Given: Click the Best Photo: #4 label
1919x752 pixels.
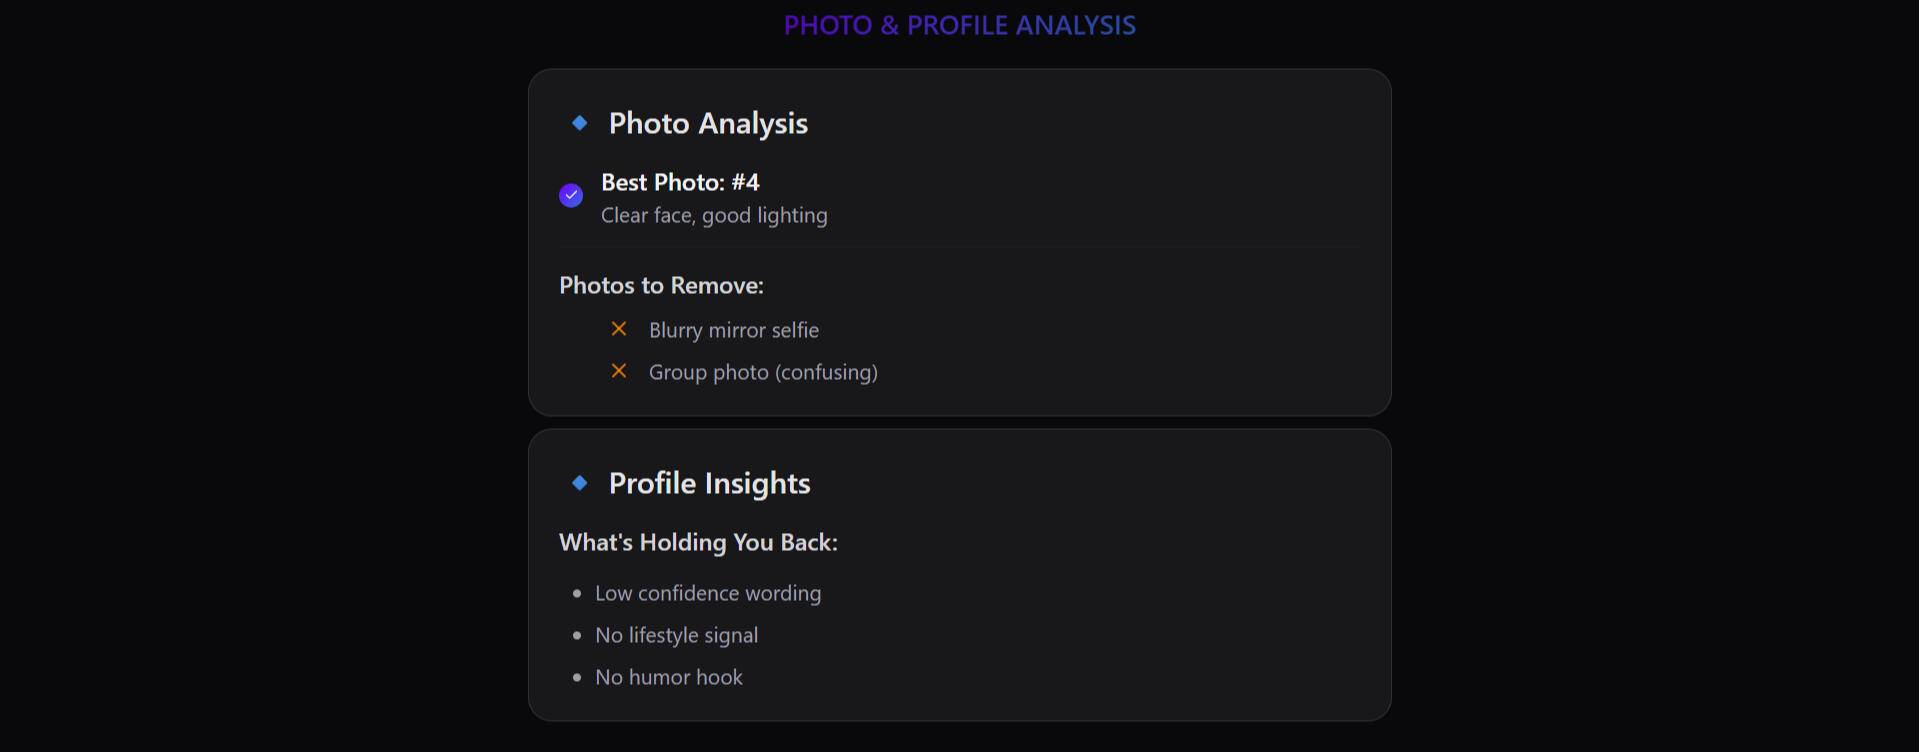Looking at the screenshot, I should tap(680, 182).
